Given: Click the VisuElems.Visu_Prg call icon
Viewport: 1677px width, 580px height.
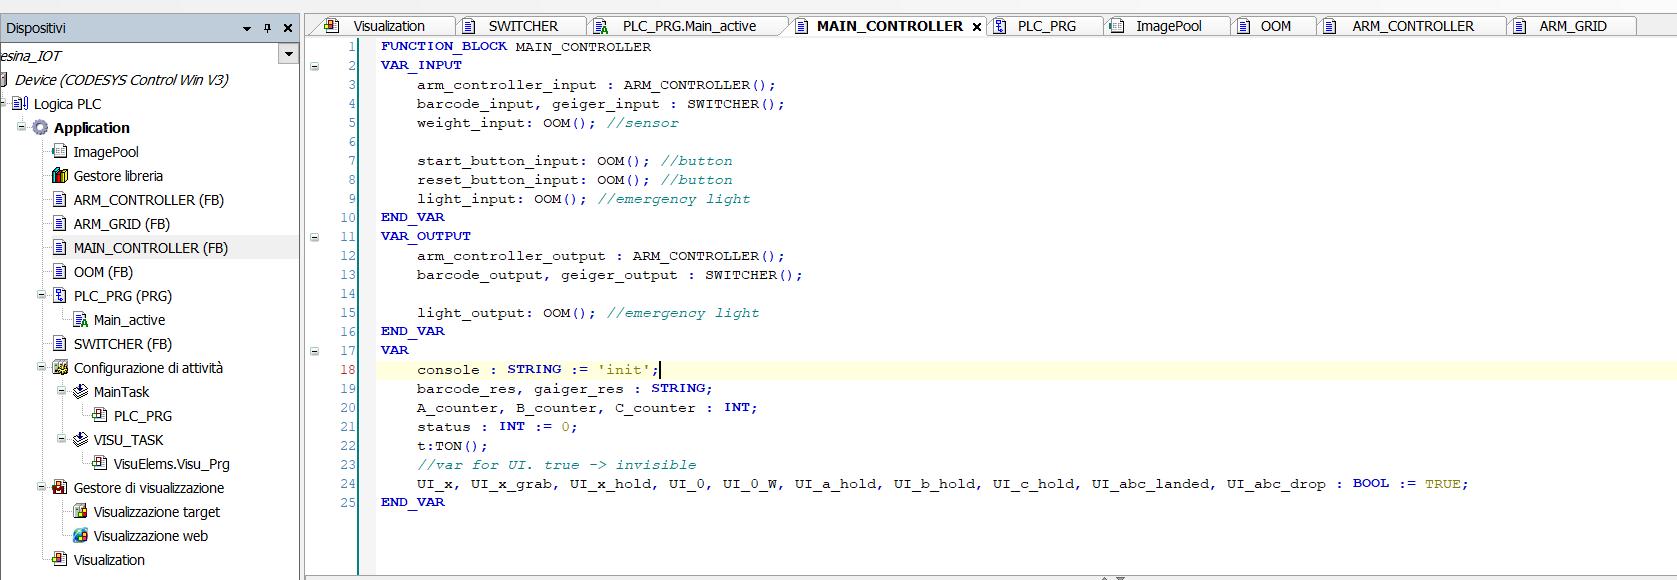Looking at the screenshot, I should point(100,463).
